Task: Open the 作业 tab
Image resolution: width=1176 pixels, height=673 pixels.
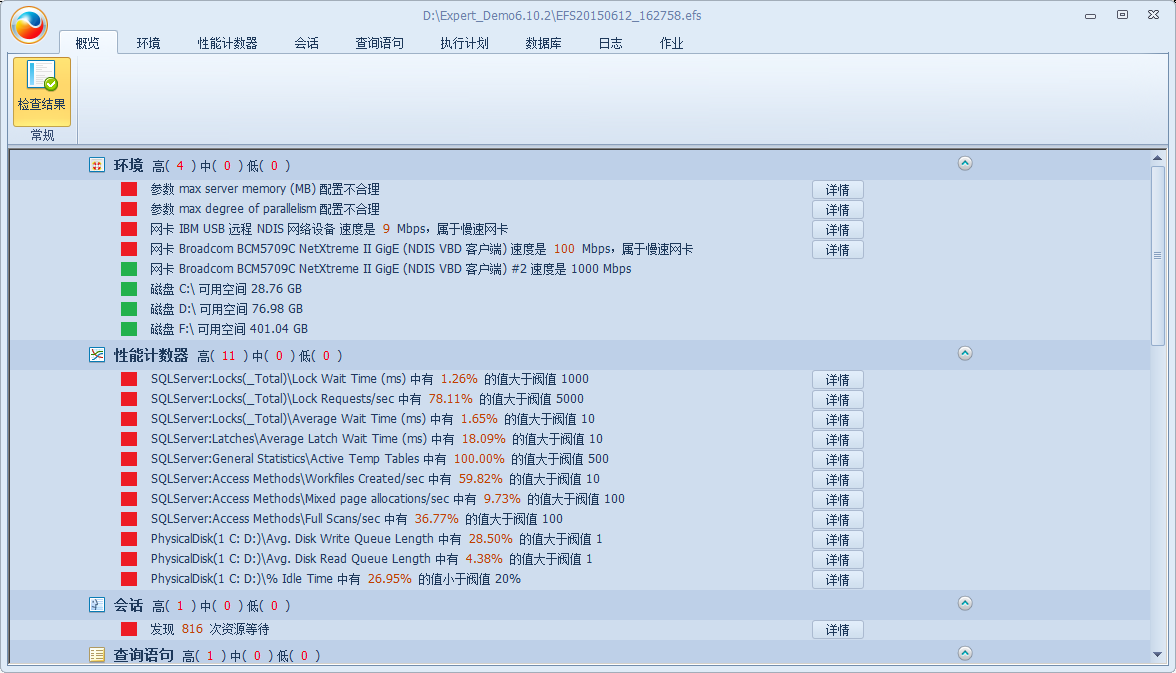Action: (671, 43)
